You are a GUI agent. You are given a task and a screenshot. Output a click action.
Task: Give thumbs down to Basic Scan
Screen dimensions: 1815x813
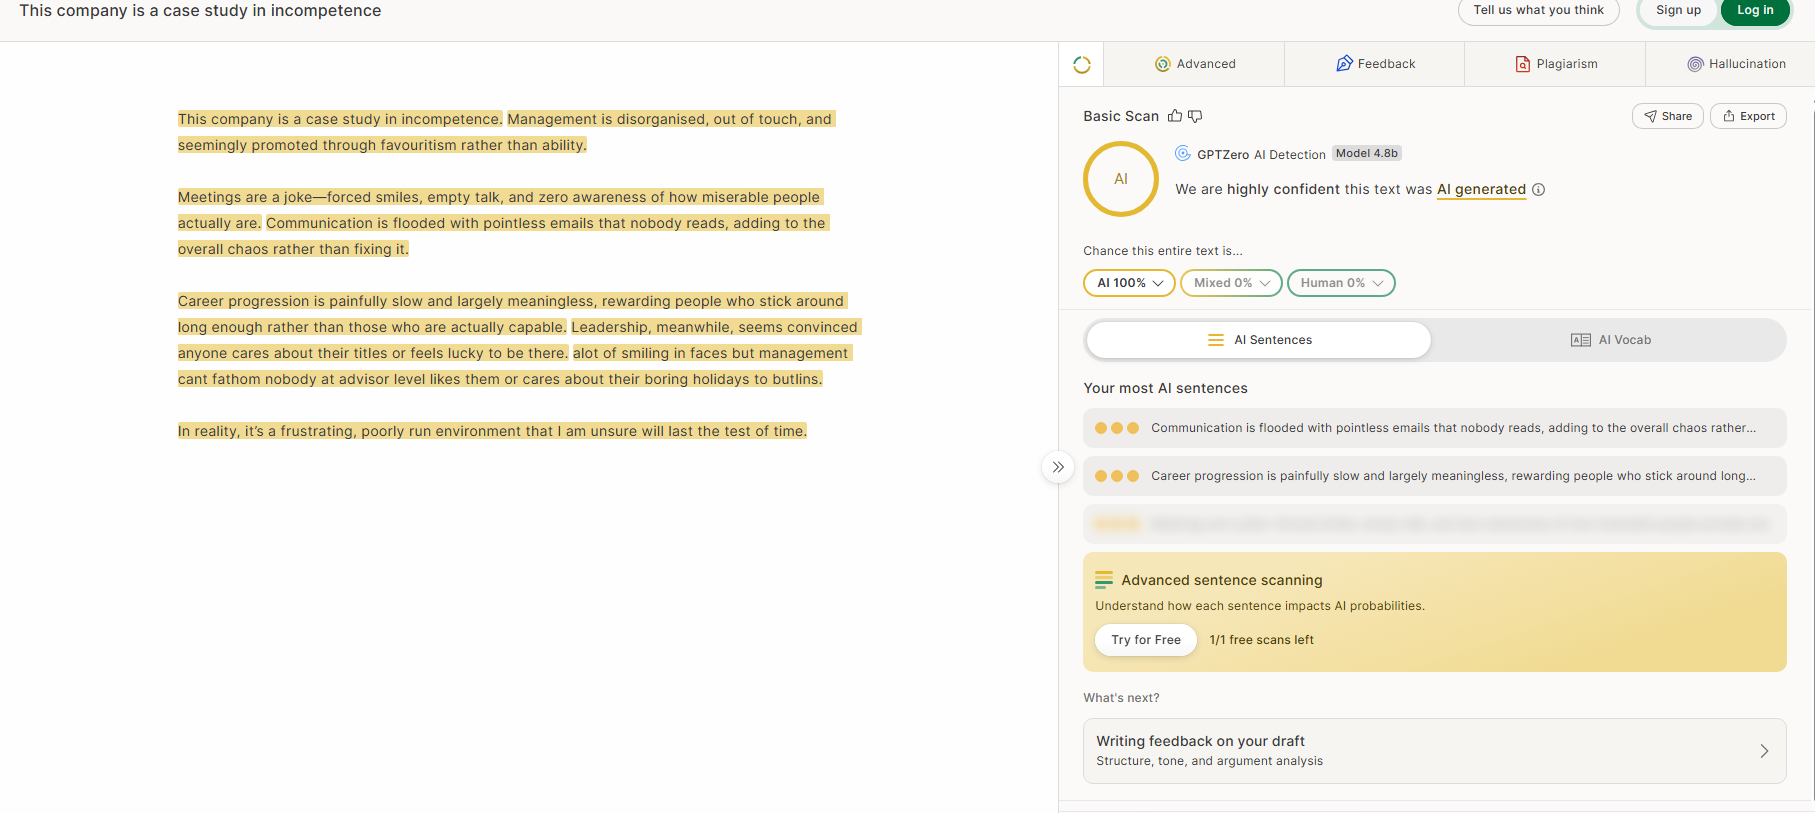1195,116
